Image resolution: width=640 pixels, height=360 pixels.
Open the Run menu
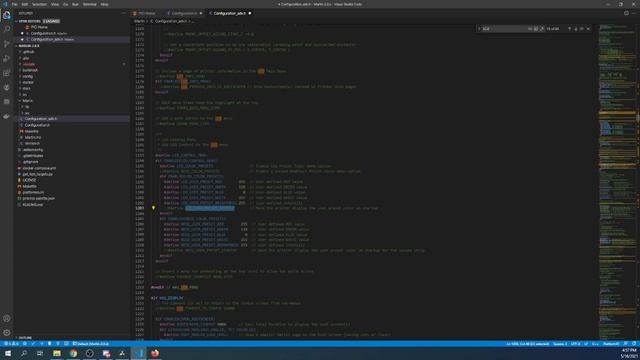pos(75,4)
